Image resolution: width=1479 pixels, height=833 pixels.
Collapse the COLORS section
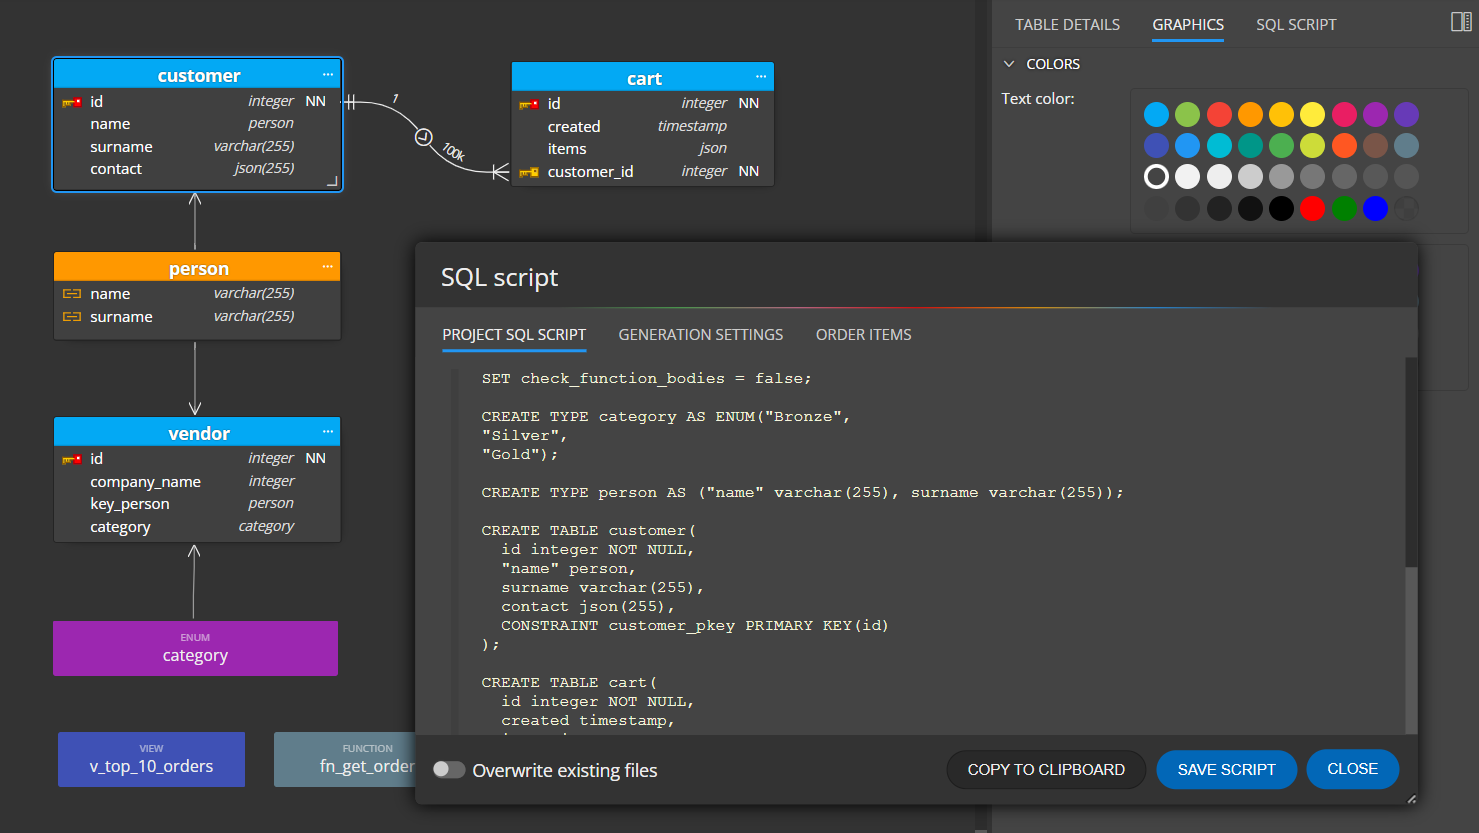click(1009, 64)
